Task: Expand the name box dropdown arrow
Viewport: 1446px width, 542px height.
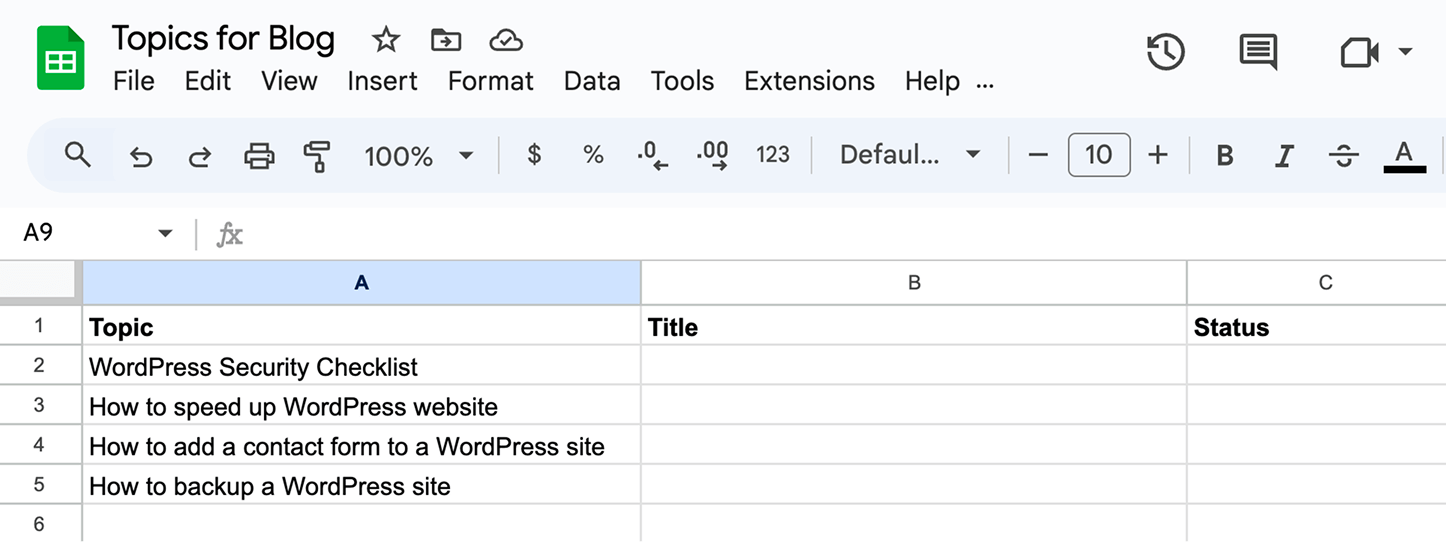Action: coord(166,234)
